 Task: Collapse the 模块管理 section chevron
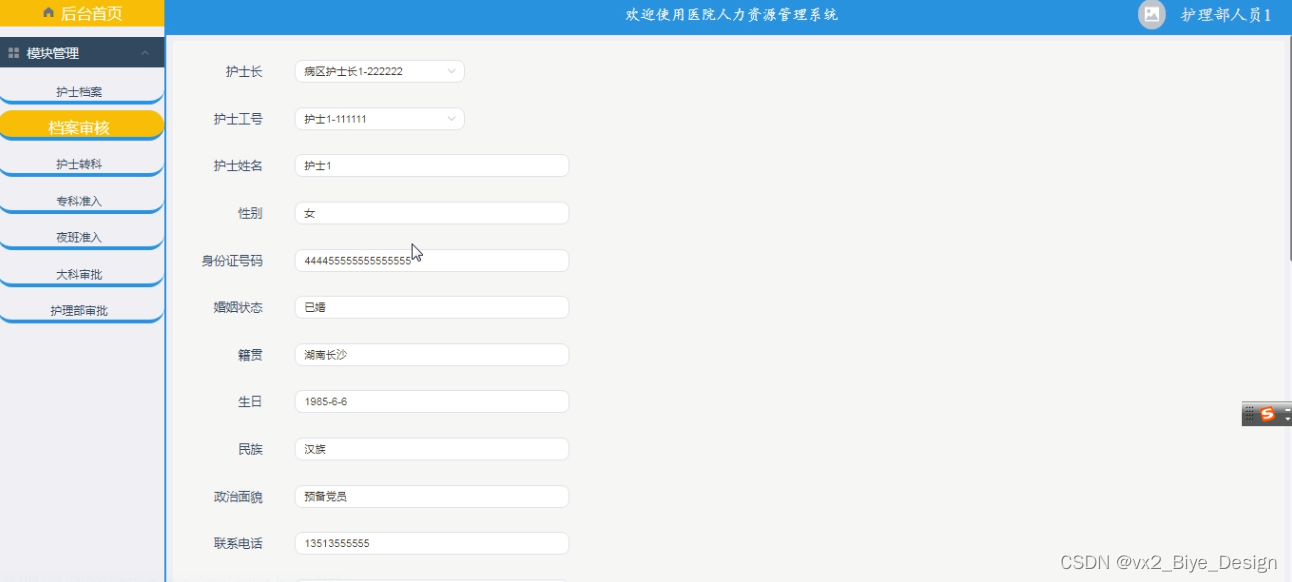[145, 53]
